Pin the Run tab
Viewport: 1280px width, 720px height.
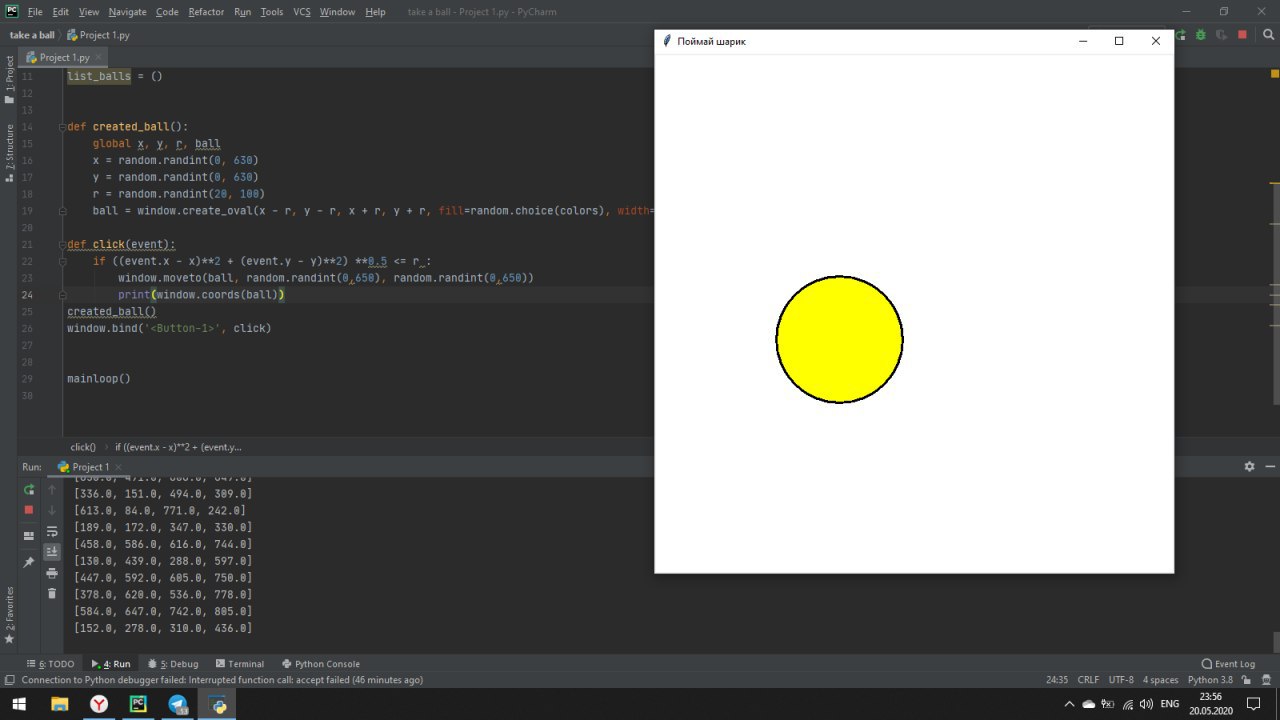[29, 563]
